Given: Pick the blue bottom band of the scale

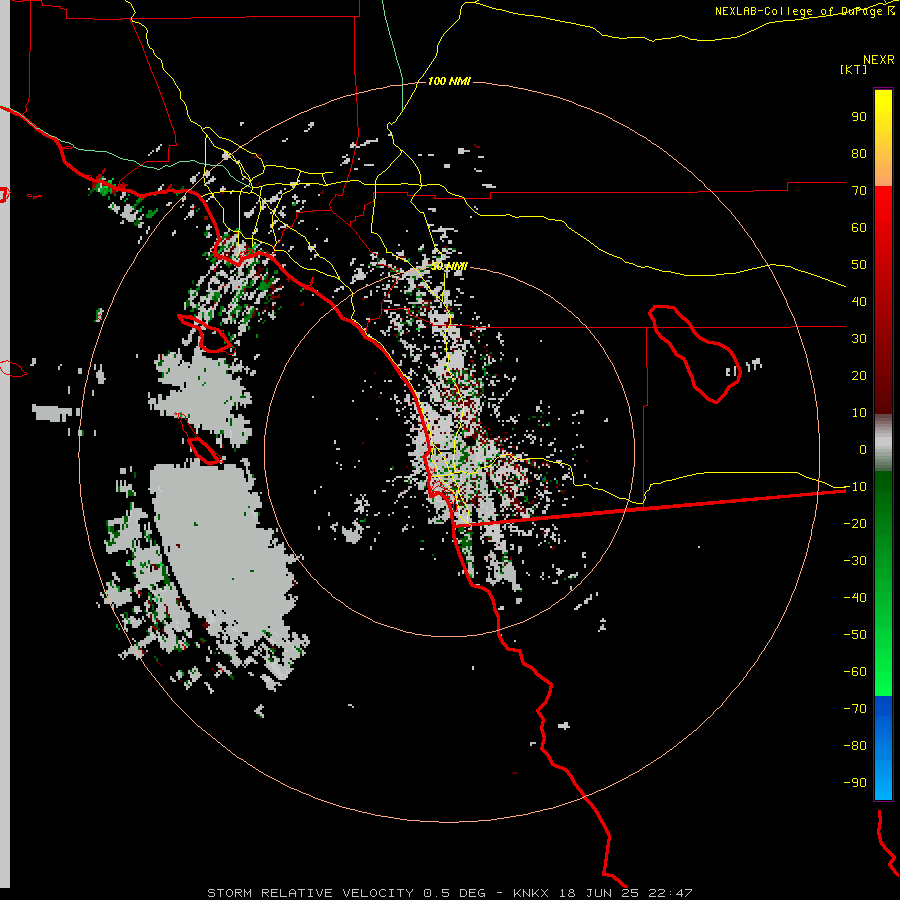Looking at the screenshot, I should tap(883, 748).
